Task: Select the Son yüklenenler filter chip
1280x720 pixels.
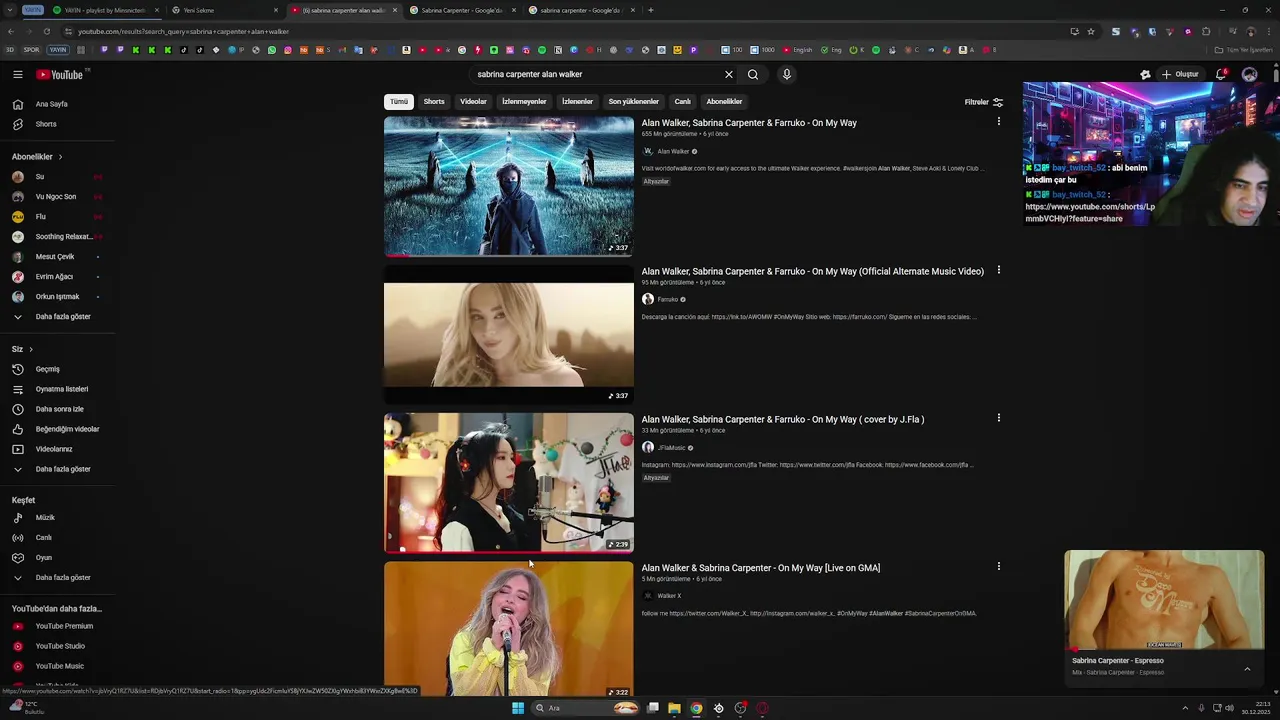Action: [633, 102]
